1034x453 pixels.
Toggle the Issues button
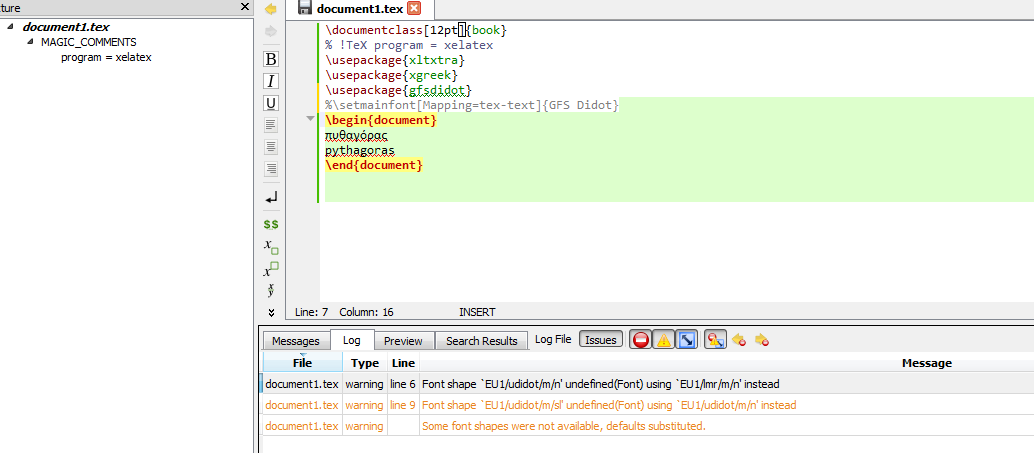point(601,340)
